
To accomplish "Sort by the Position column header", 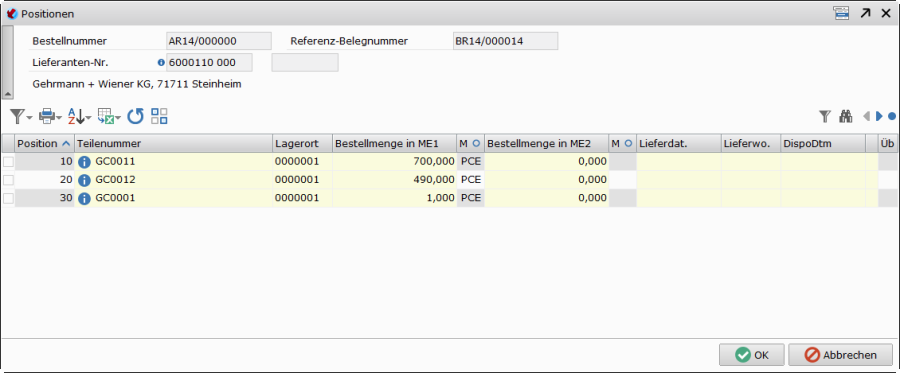I will point(44,143).
